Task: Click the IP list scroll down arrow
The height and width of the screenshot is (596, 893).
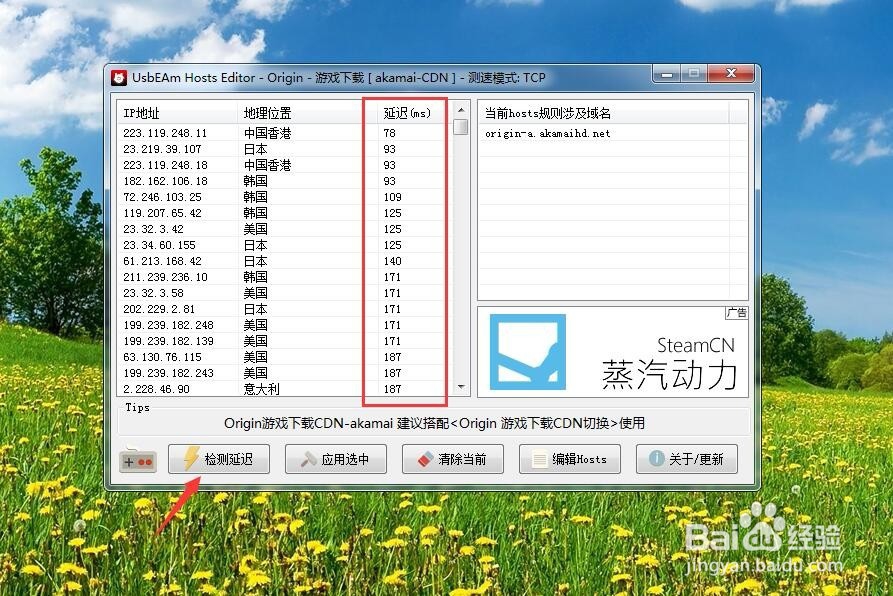Action: pos(461,387)
